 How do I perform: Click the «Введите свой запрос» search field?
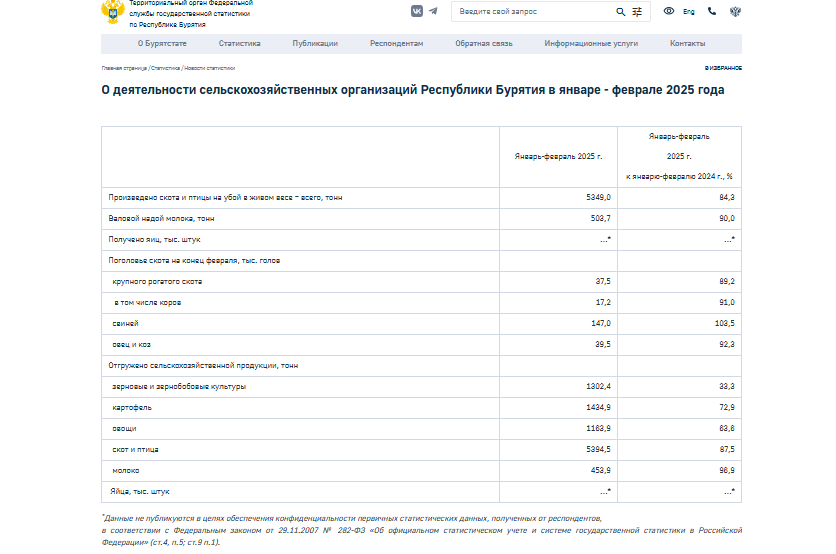tap(532, 11)
